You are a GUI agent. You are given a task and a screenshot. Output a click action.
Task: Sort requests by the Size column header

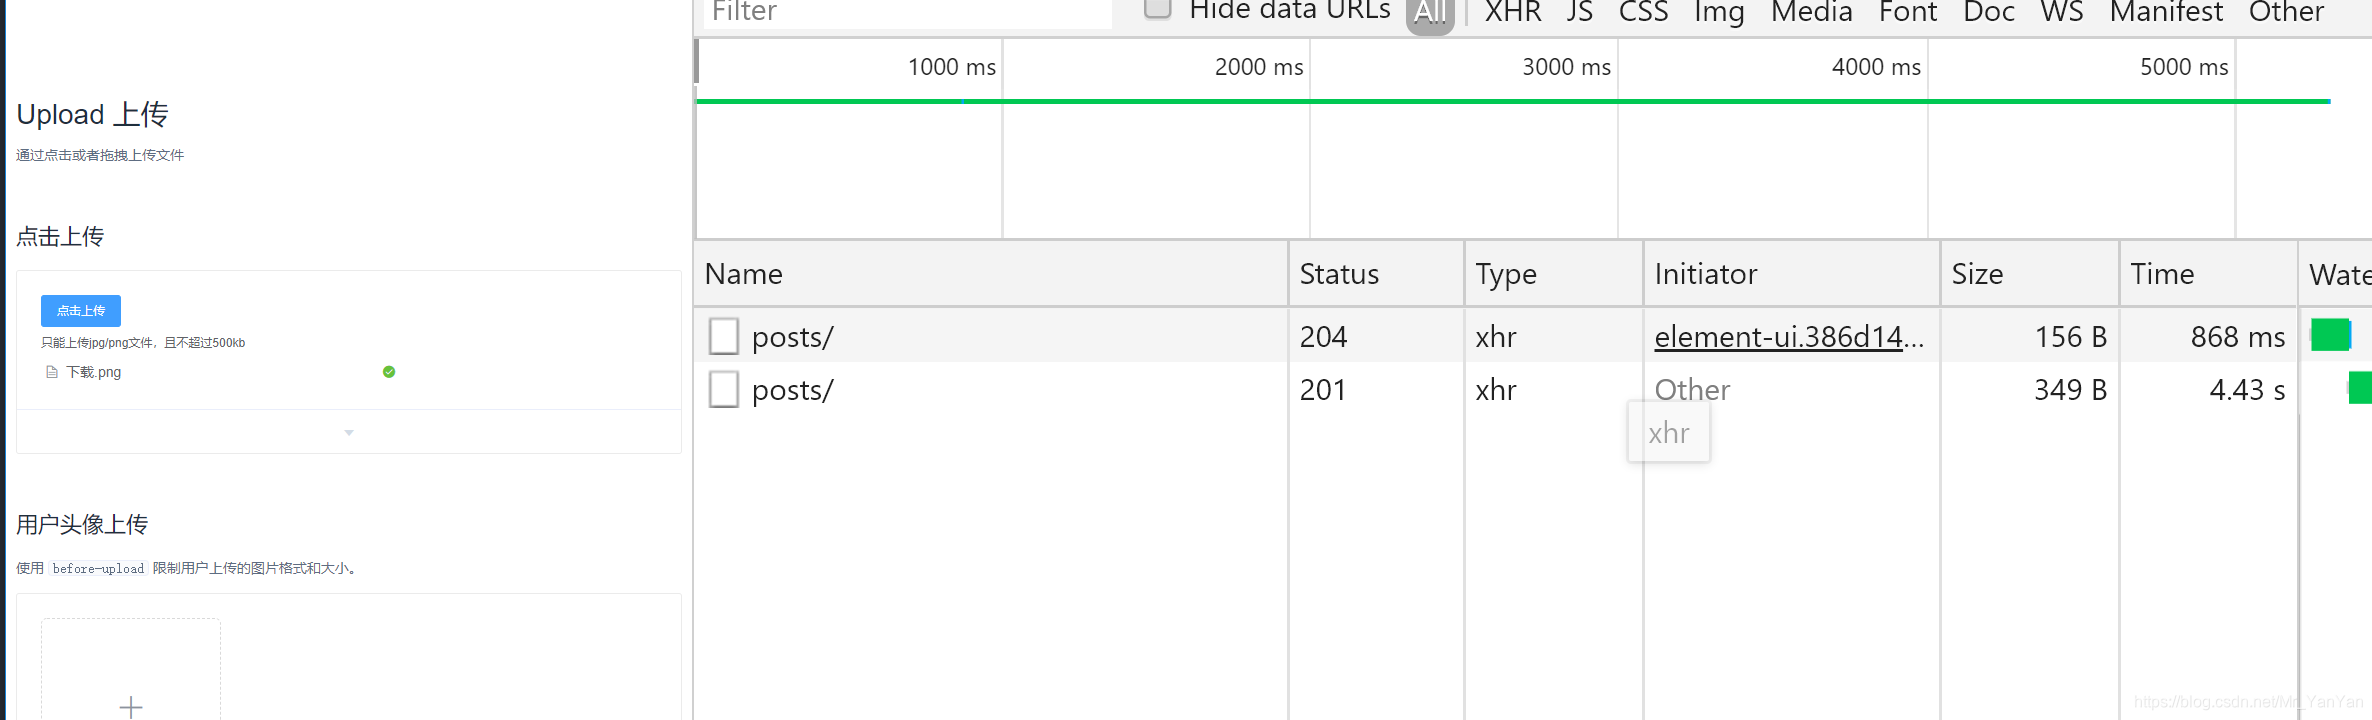(x=1977, y=274)
